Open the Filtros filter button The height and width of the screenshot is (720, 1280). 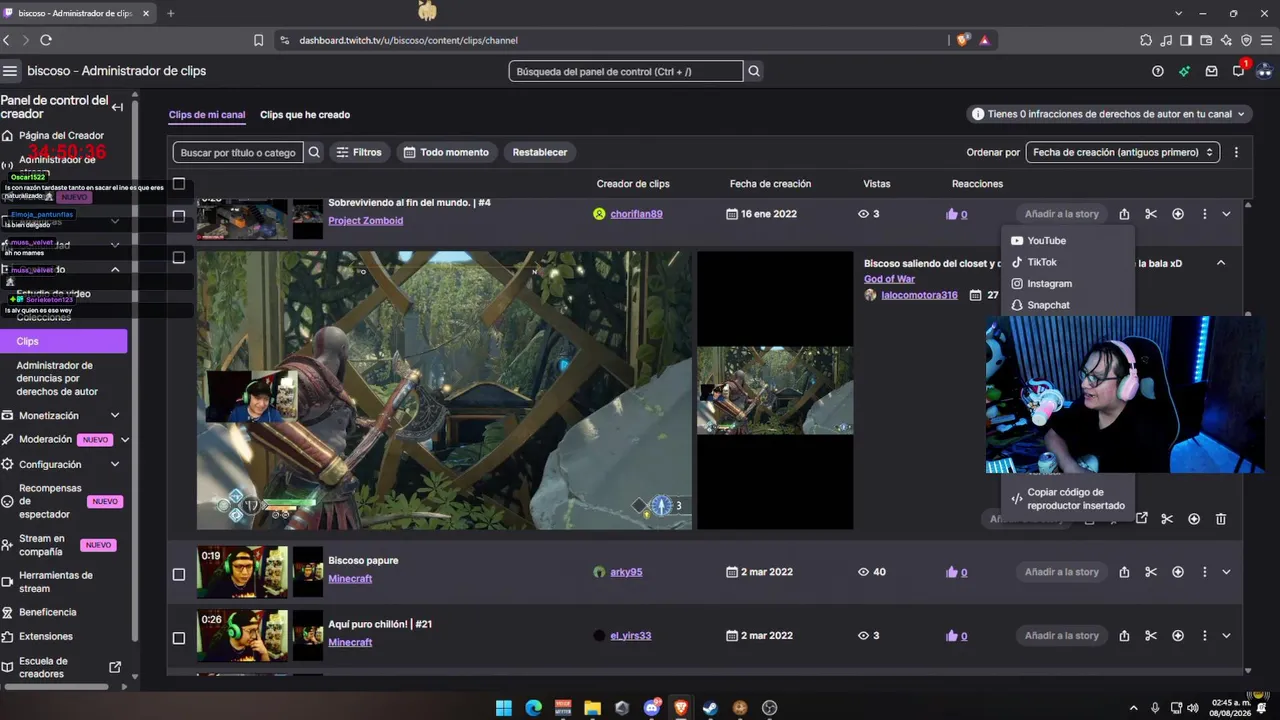(360, 152)
